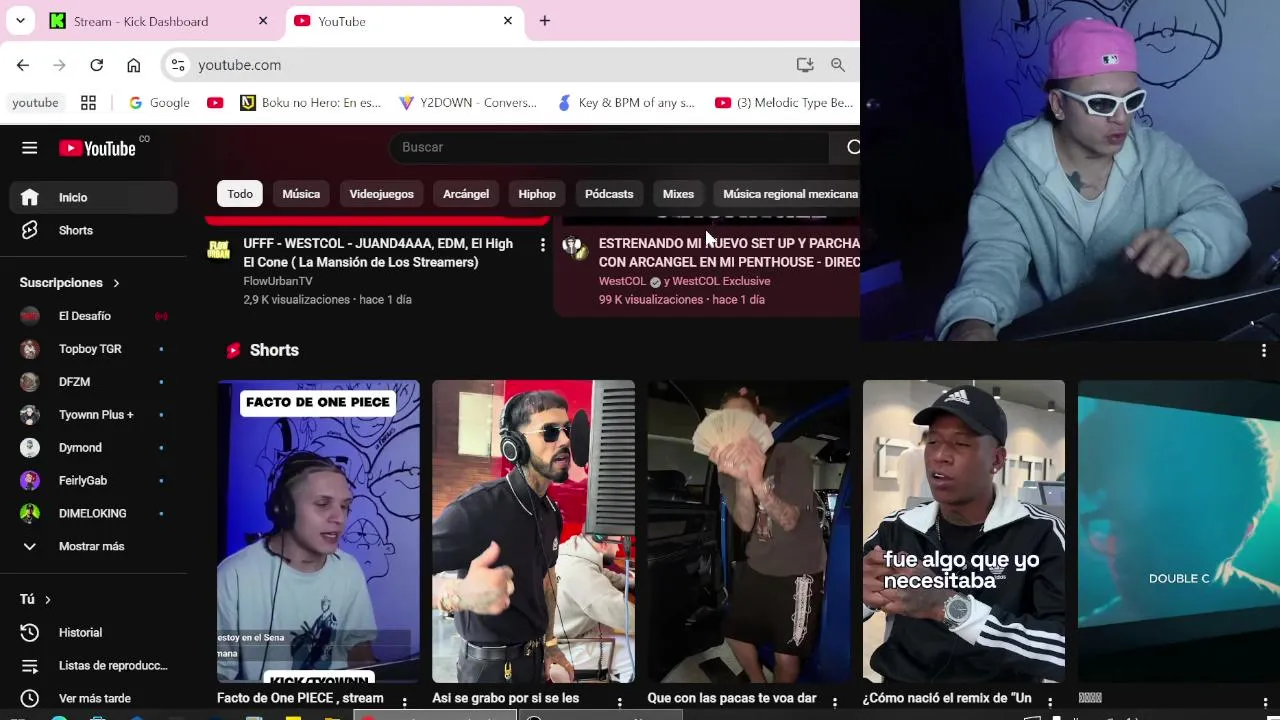Click the Buscar search field

[x=609, y=147]
